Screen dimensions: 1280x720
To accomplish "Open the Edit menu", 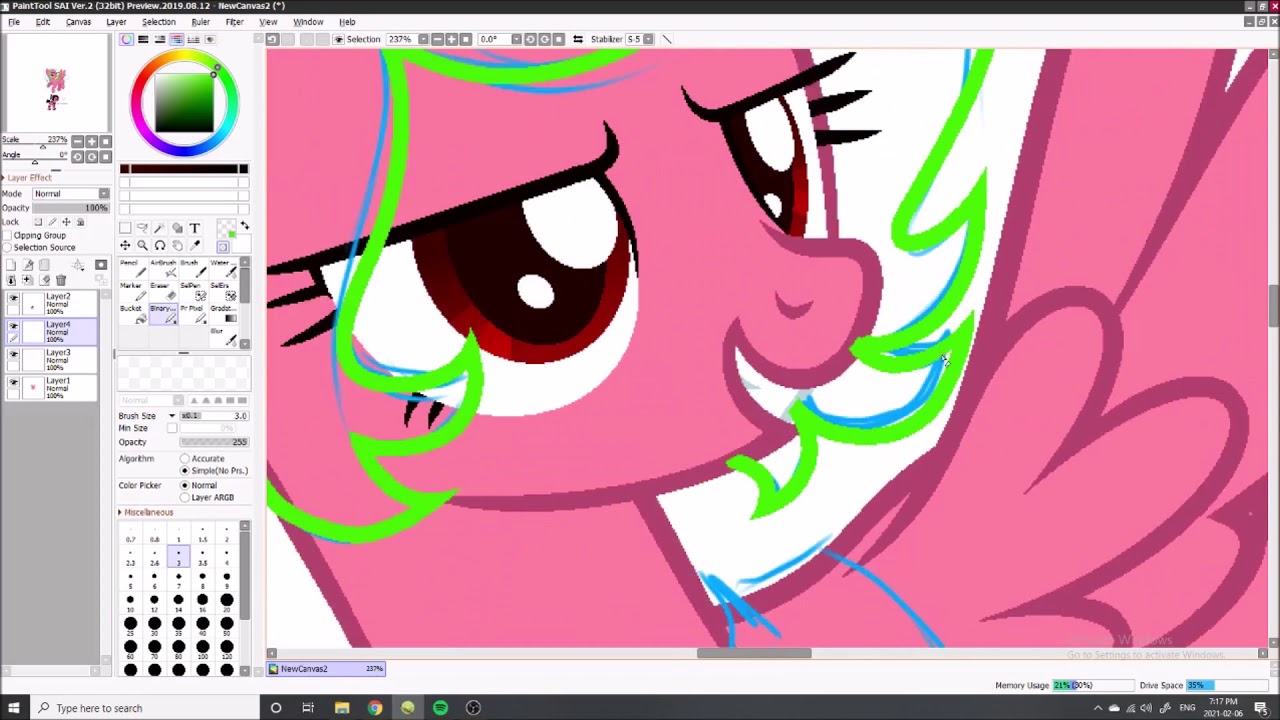I will (43, 22).
